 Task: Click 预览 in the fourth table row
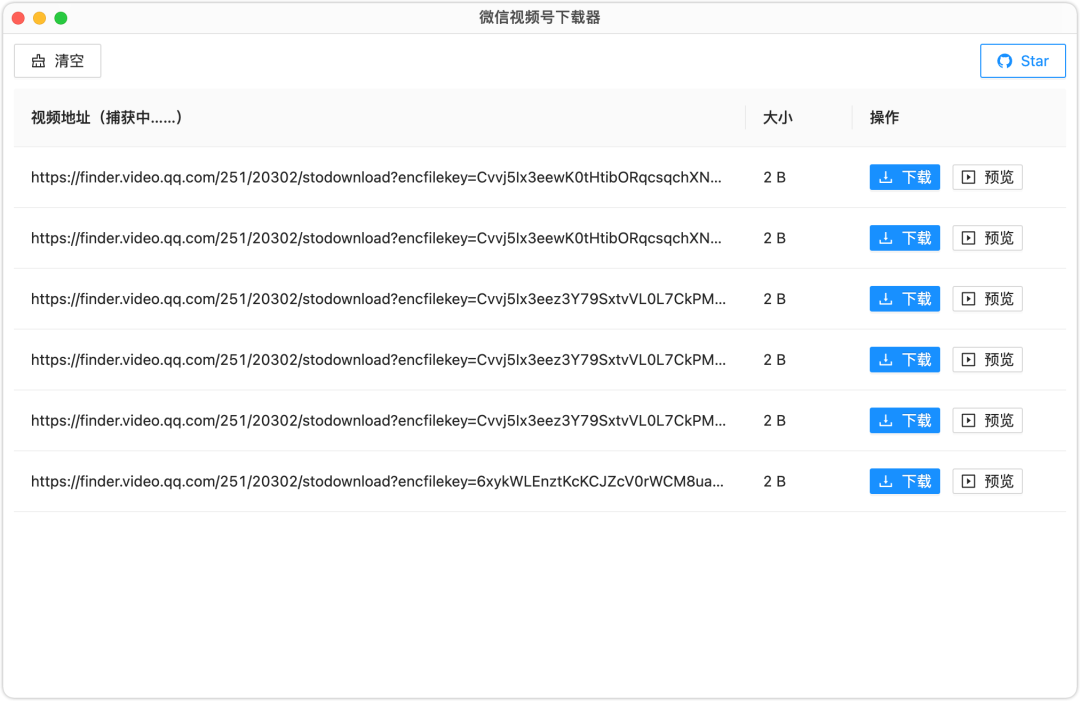click(x=987, y=359)
